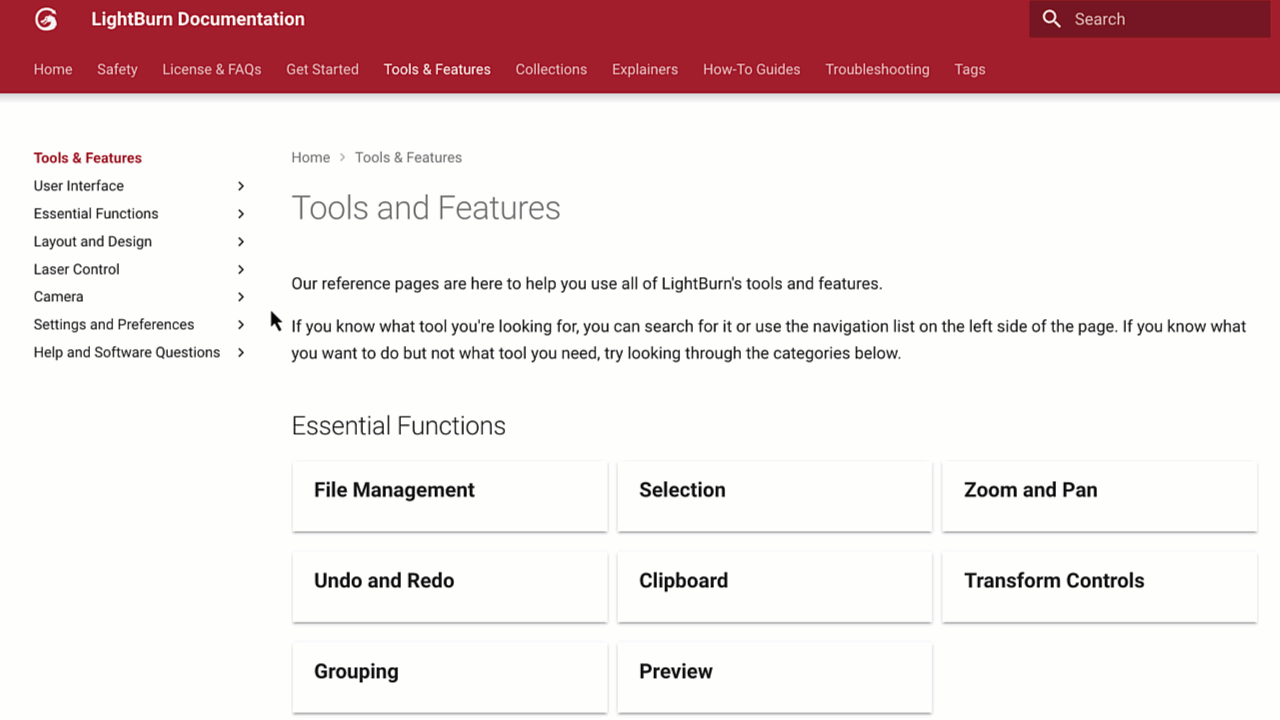Select the Transform Controls card
This screenshot has height=720, width=1280.
(1099, 586)
